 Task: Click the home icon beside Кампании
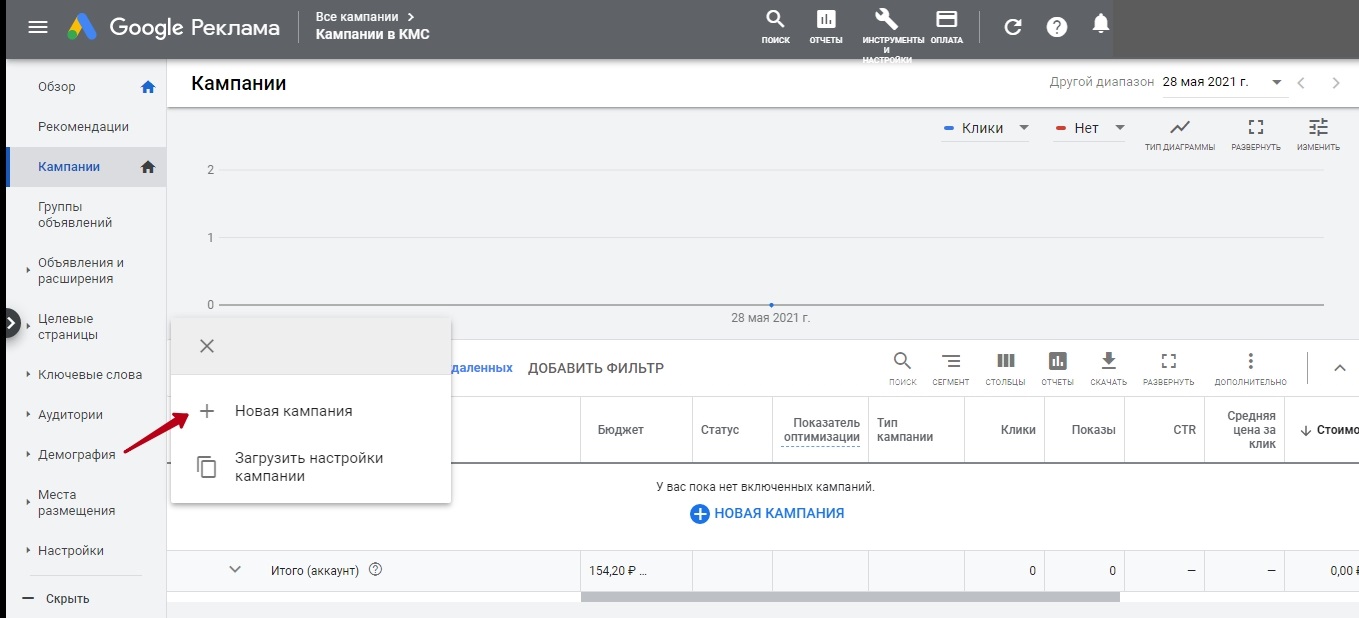(x=148, y=167)
